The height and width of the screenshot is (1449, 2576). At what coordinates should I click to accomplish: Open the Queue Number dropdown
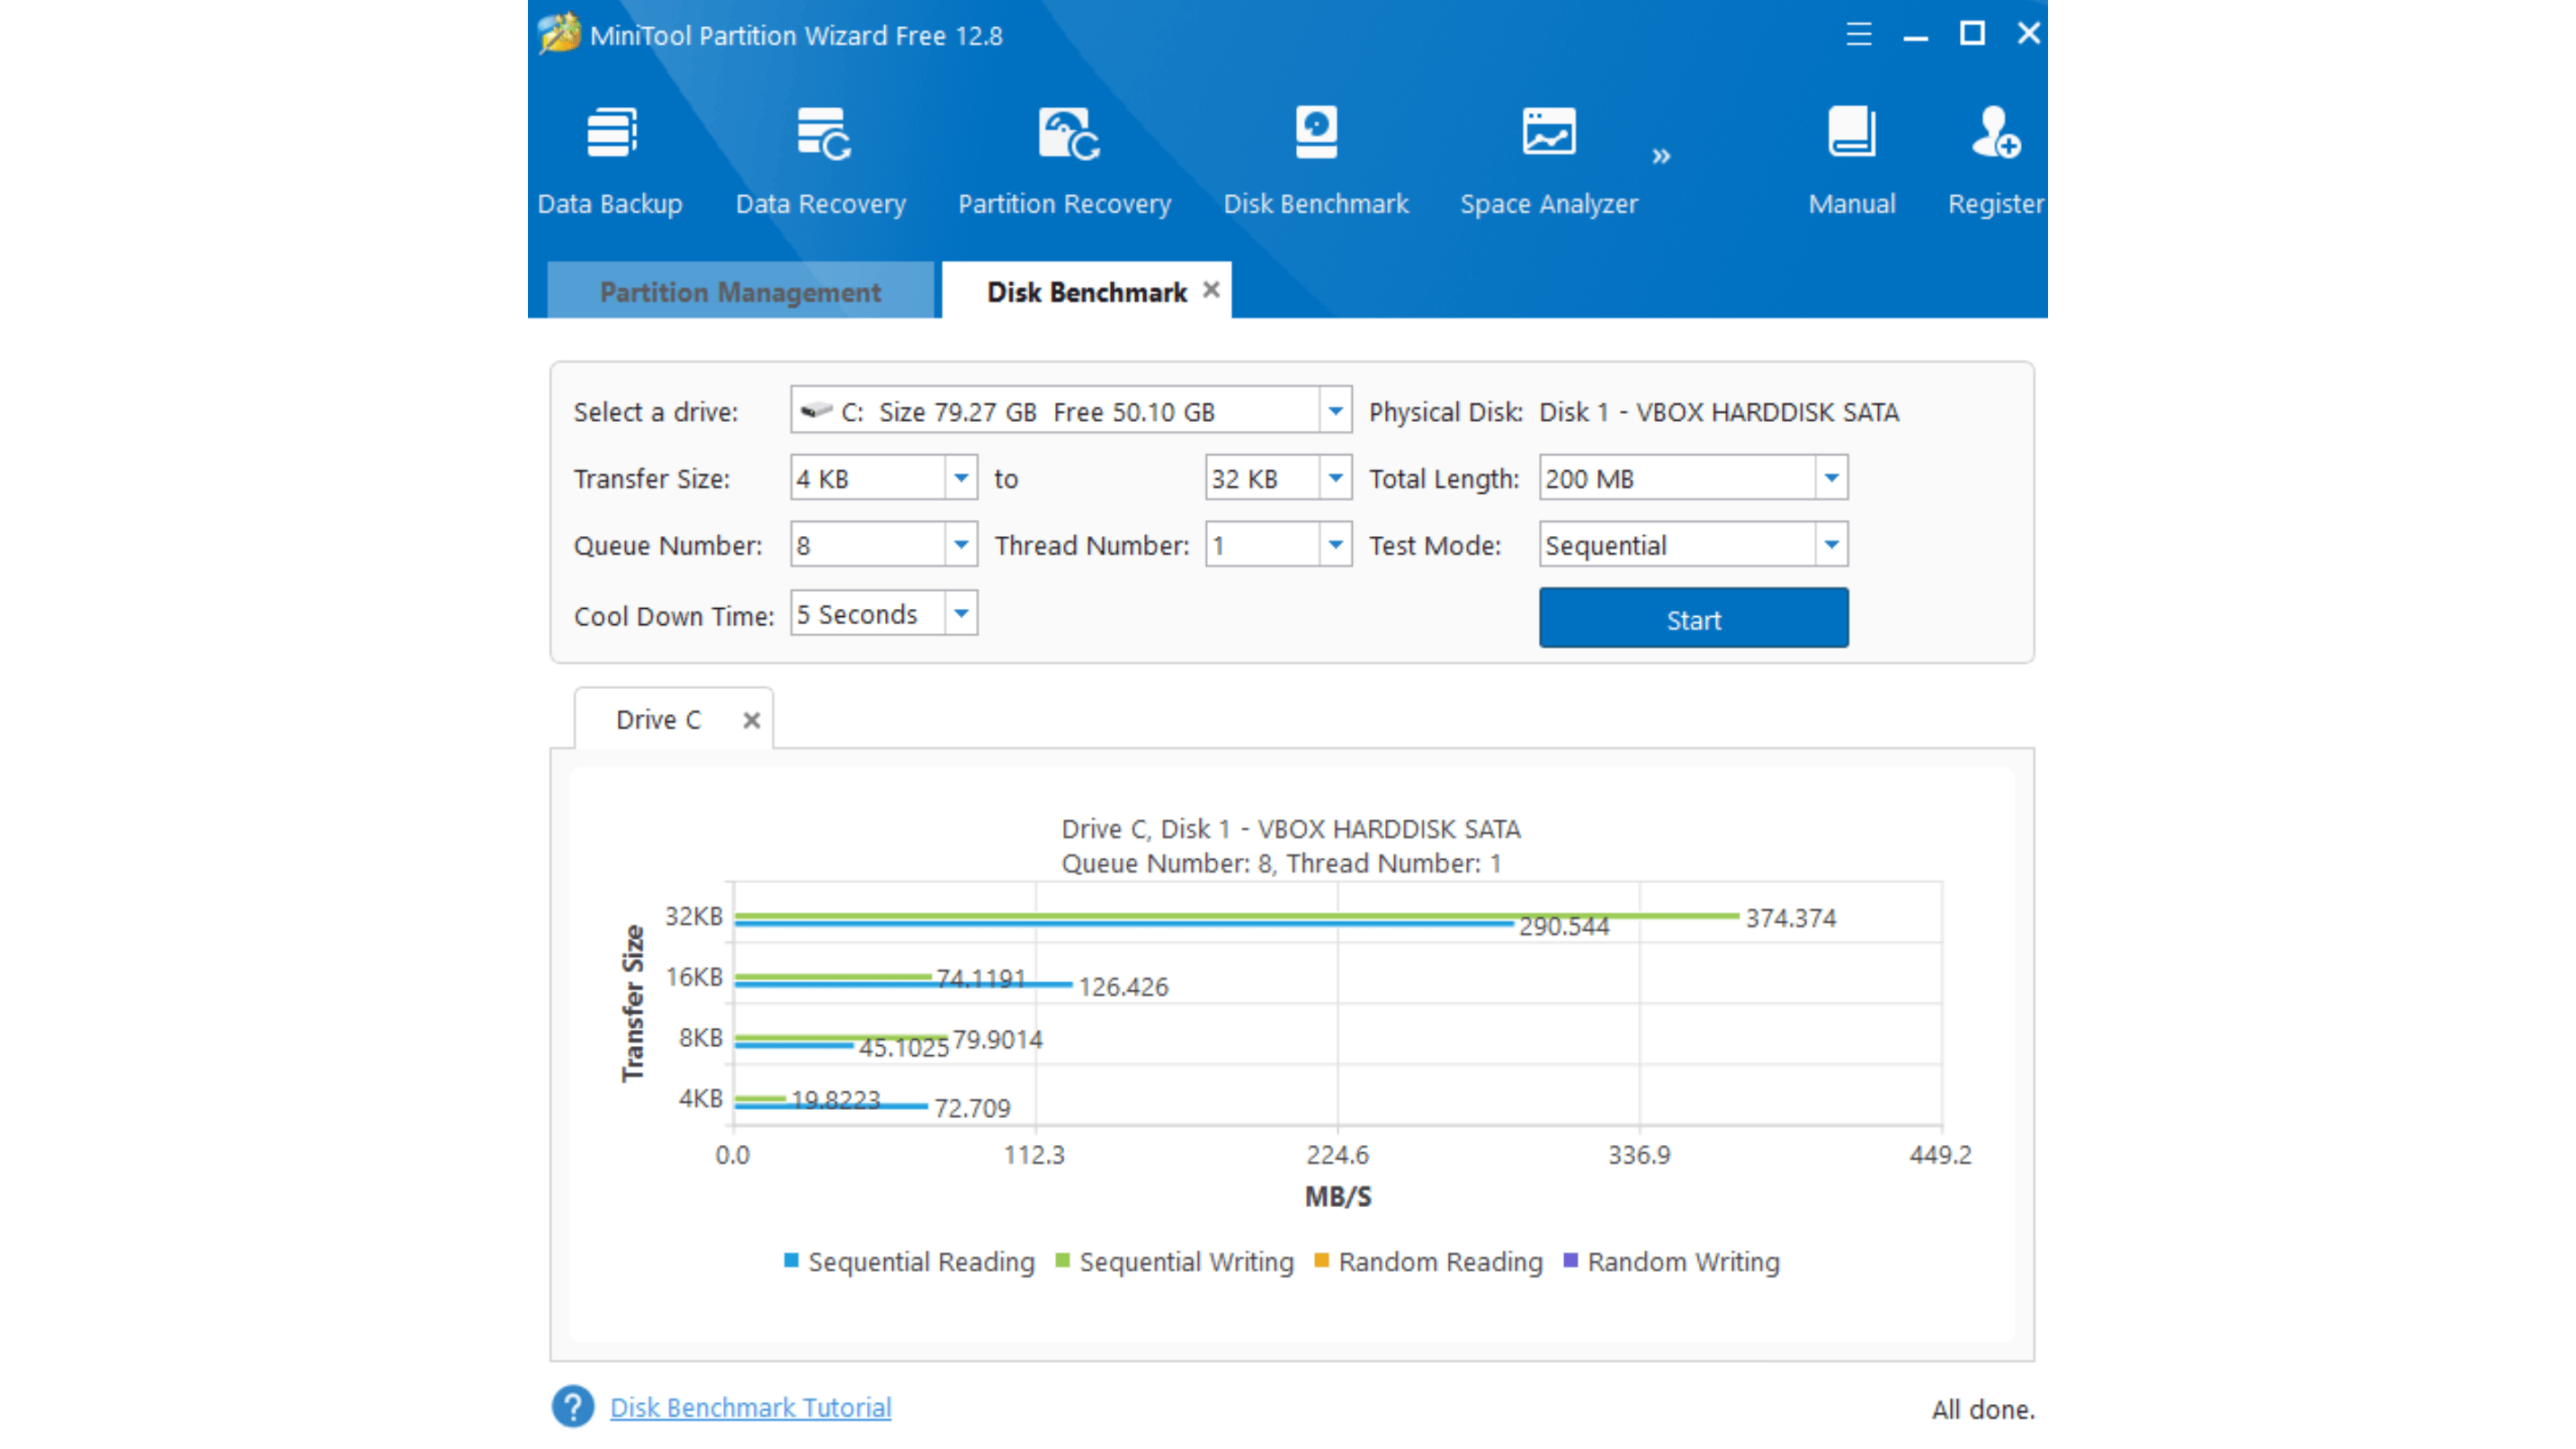pos(961,545)
